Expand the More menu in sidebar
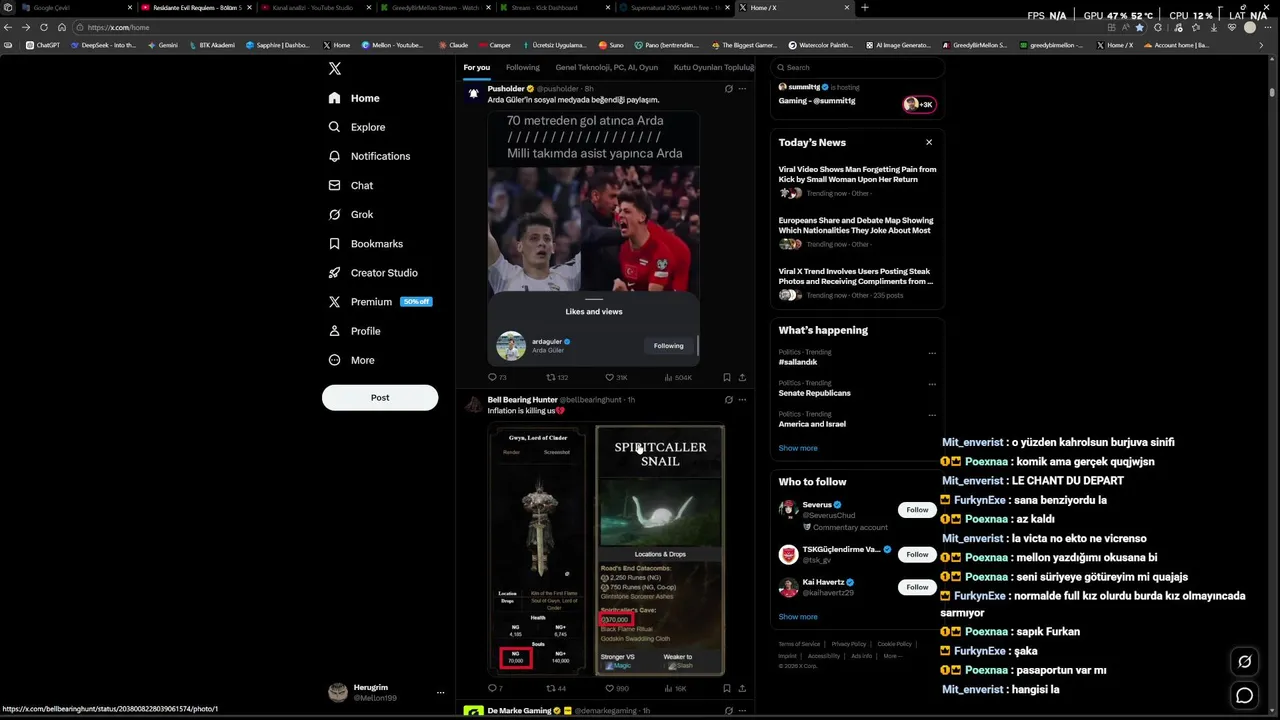The image size is (1280, 720). coord(352,360)
